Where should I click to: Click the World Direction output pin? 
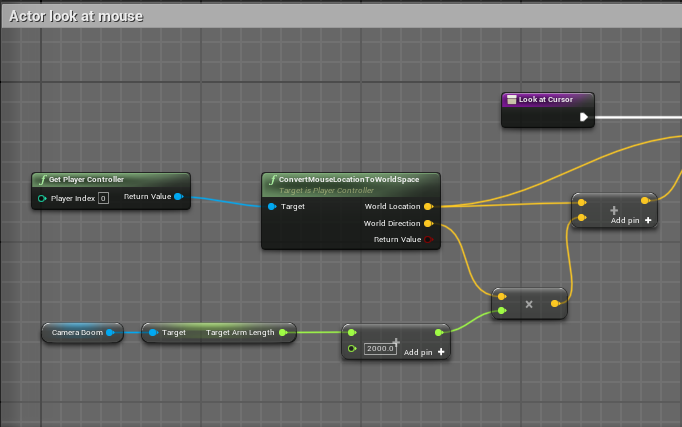[428, 223]
